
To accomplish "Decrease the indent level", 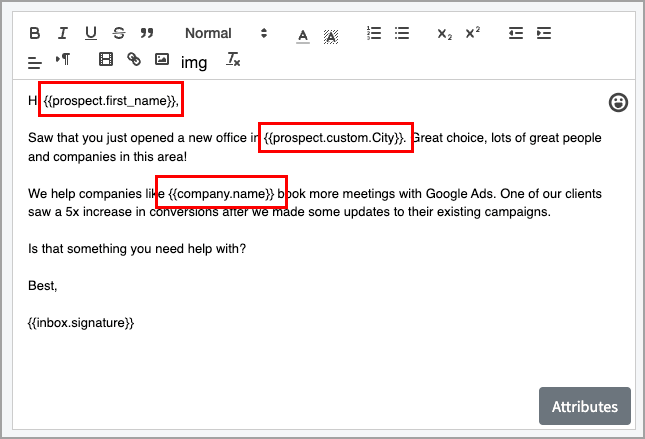I will [516, 33].
